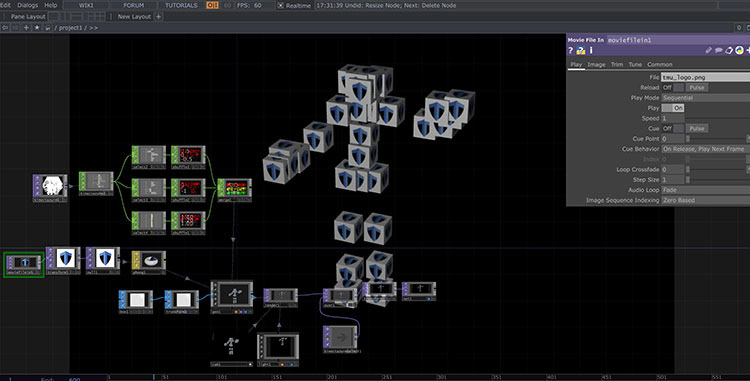
Task: Select the cam1 camera node
Action: pos(232,349)
